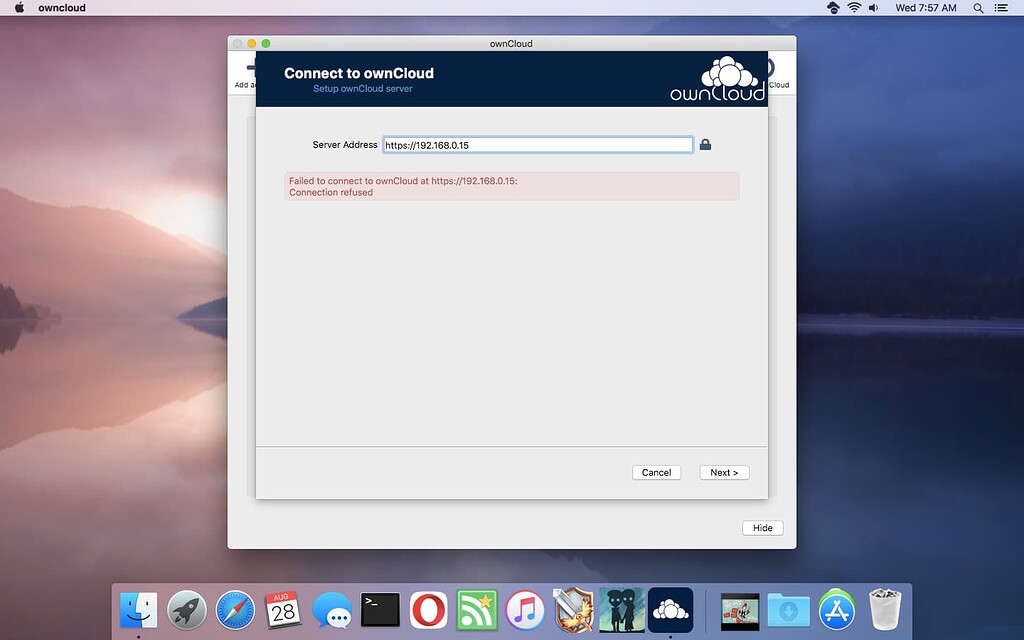Viewport: 1024px width, 640px height.
Task: Click the green zoom button of the ownCloud window
Action: pos(266,43)
